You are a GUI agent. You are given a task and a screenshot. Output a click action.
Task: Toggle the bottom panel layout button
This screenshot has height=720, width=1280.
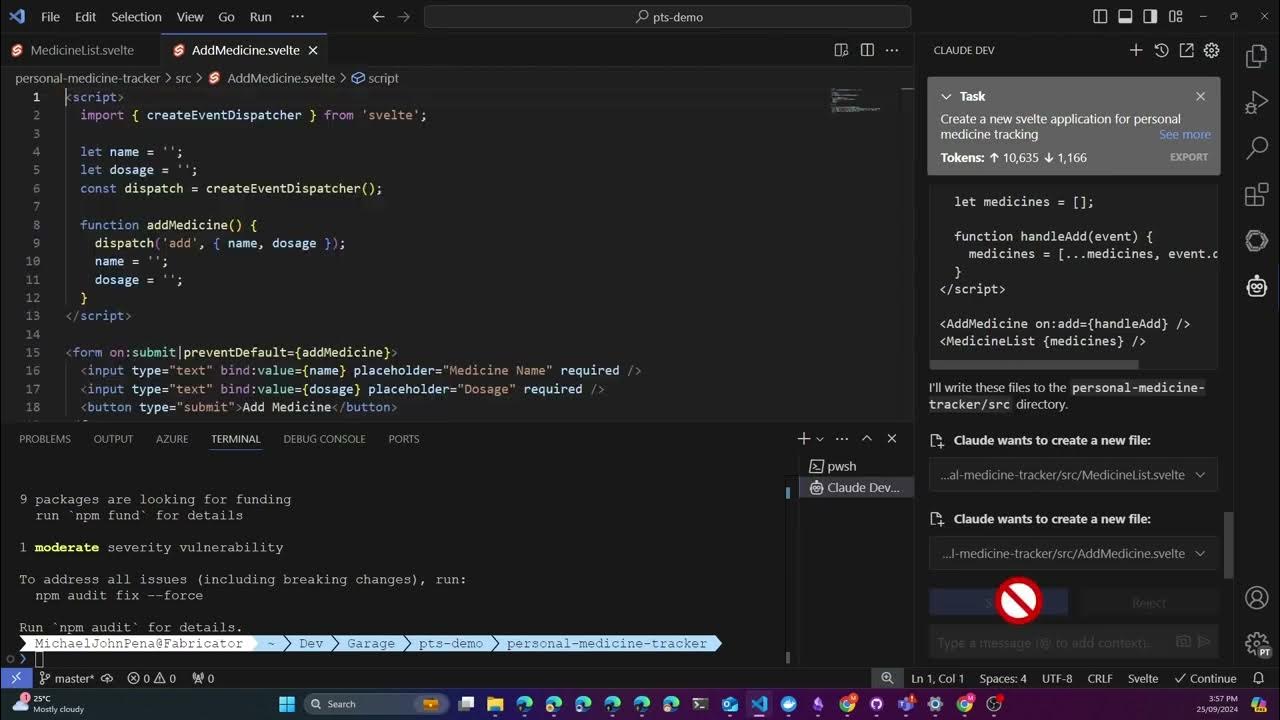point(1125,17)
